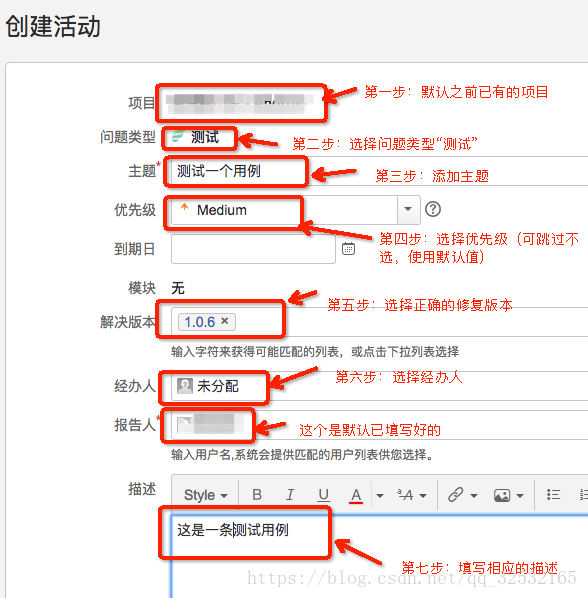Viewport: 588px width, 598px height.
Task: Open the more text formatting dropdown
Action: coord(411,495)
